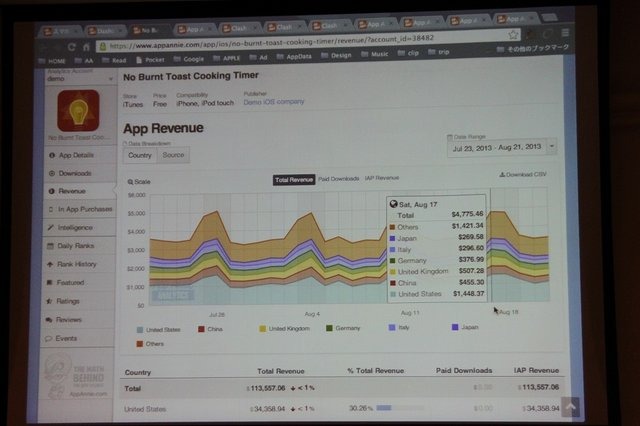Open the AA bookmark folder

point(84,61)
